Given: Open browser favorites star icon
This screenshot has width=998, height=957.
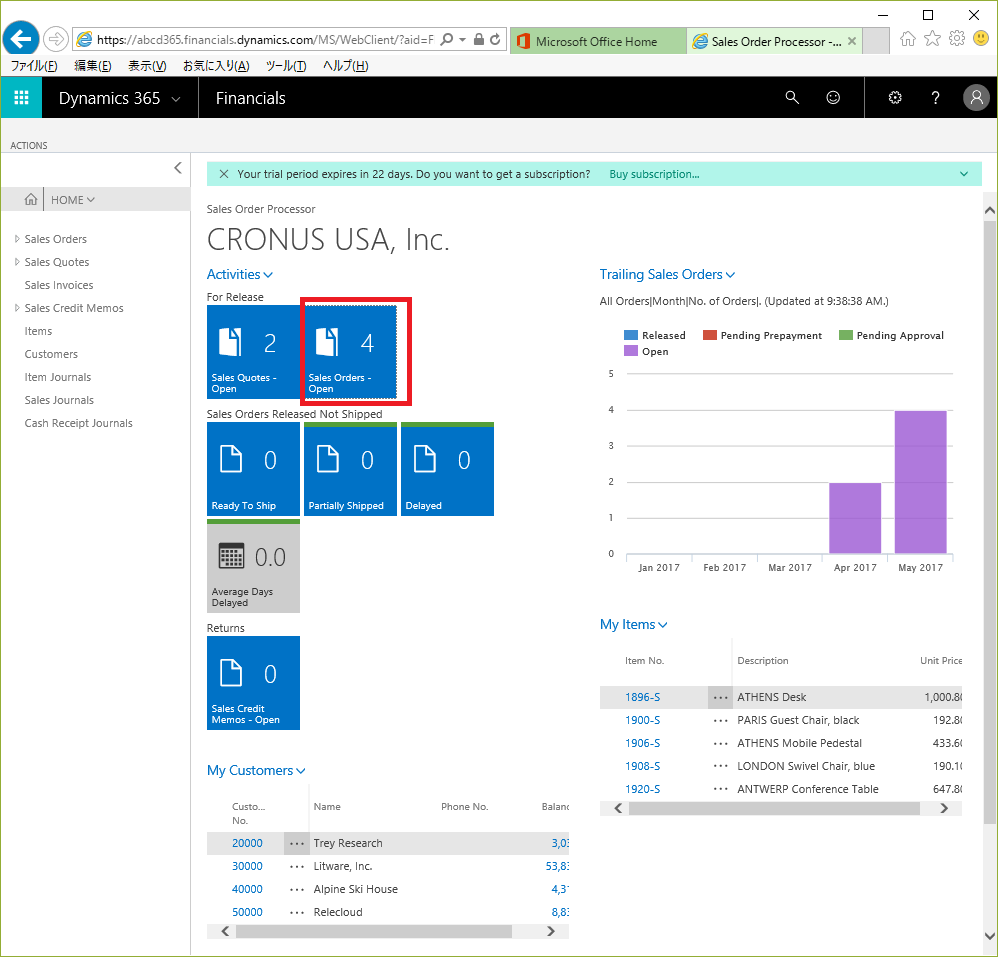Looking at the screenshot, I should click(x=932, y=39).
